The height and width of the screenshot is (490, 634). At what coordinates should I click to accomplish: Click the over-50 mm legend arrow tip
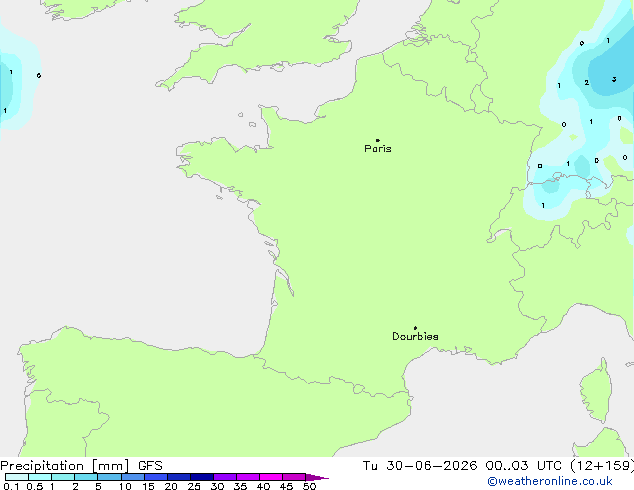pyautogui.click(x=317, y=477)
